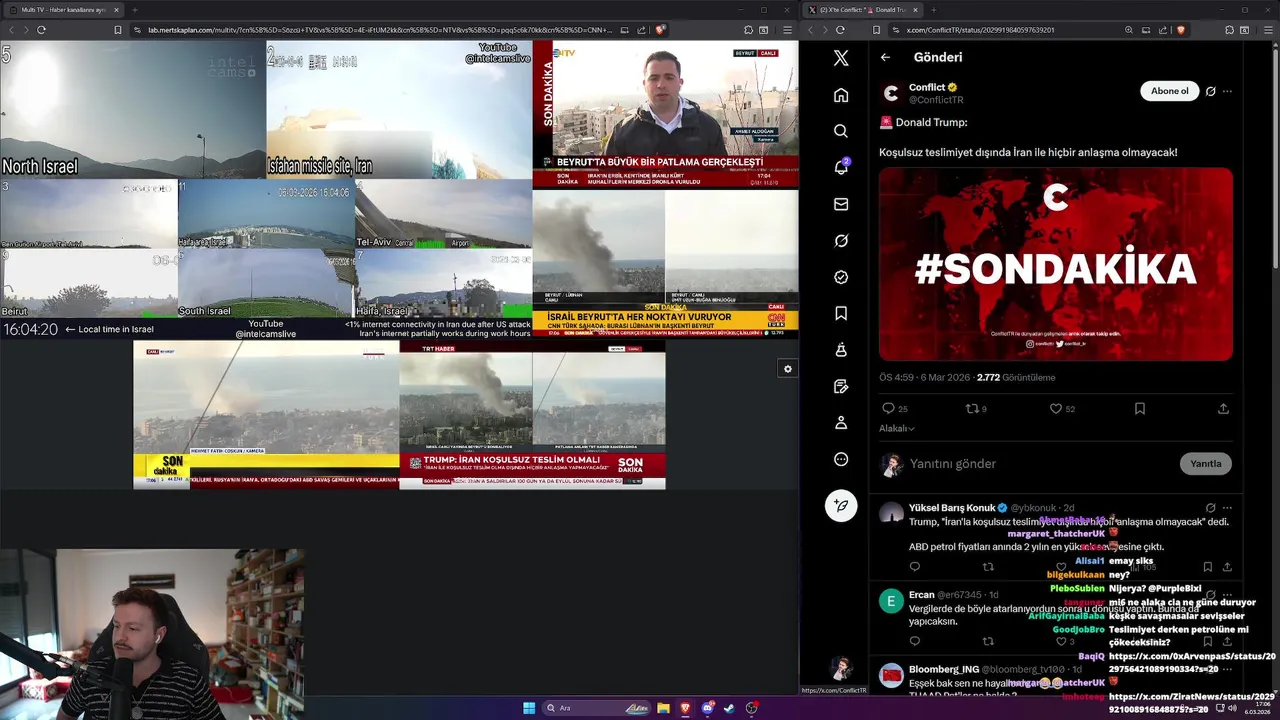
Task: Select the Sözcü TV SON dakika stream tile
Action: click(266, 415)
